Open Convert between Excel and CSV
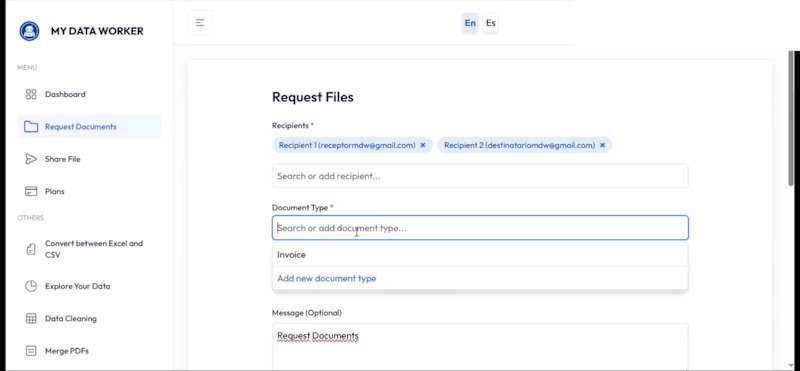The image size is (800, 371). 89,249
